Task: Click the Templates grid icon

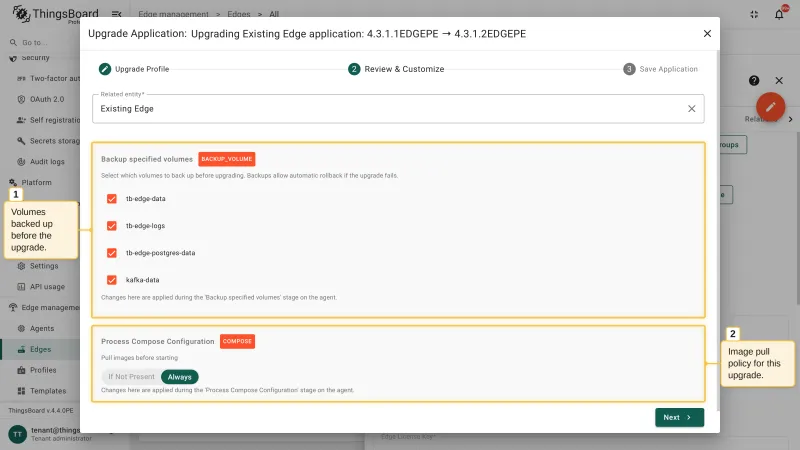Action: (x=21, y=391)
